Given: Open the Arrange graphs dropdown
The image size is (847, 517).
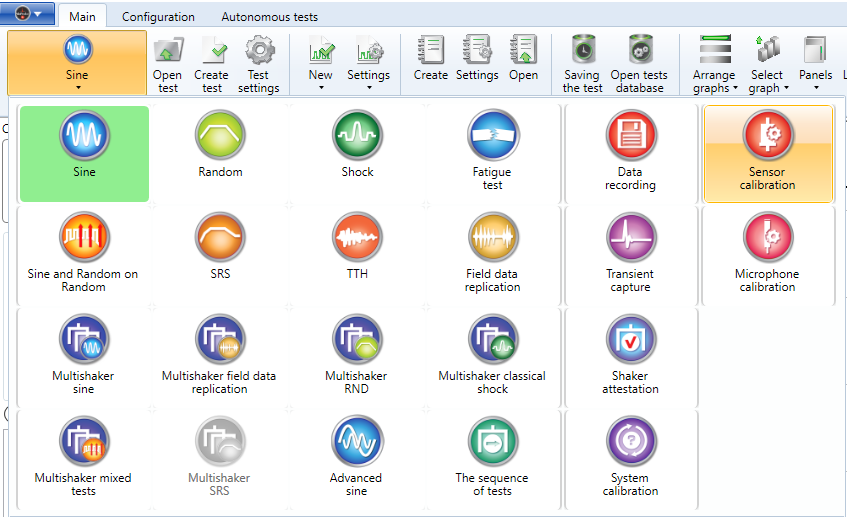Looking at the screenshot, I should point(715,64).
